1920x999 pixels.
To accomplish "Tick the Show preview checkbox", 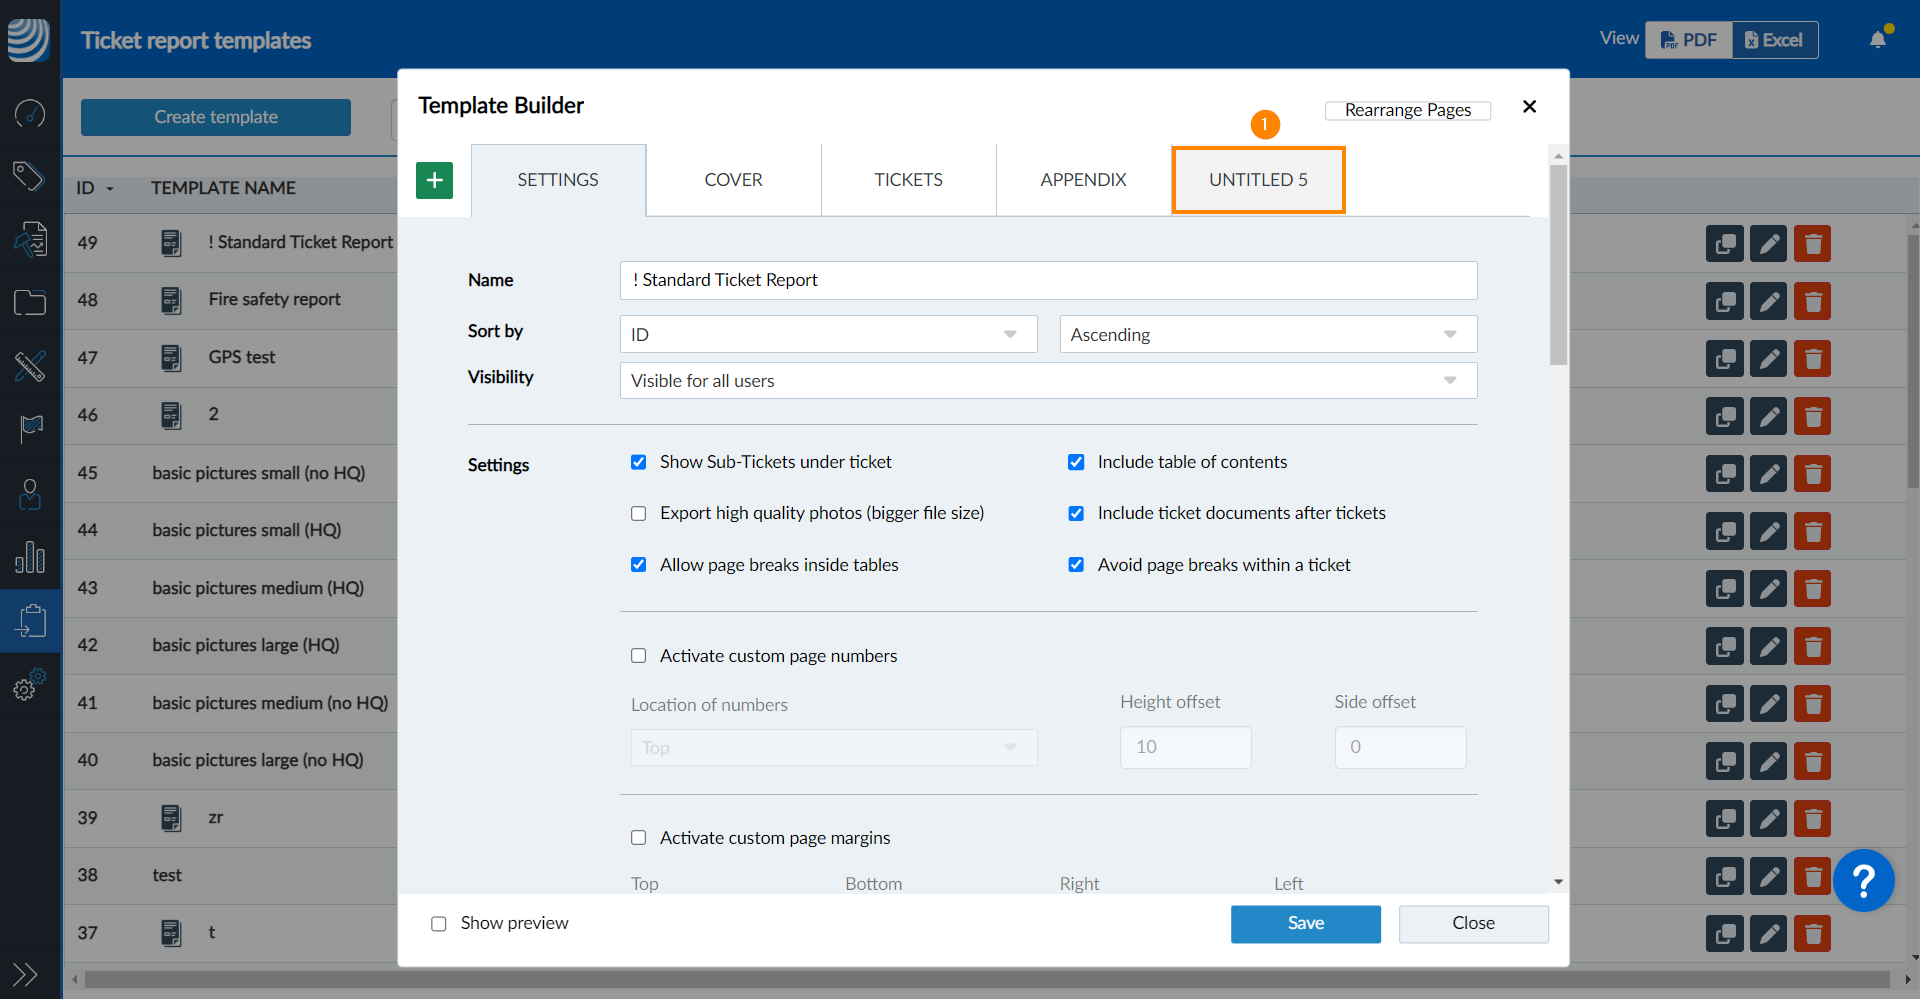I will pos(439,924).
